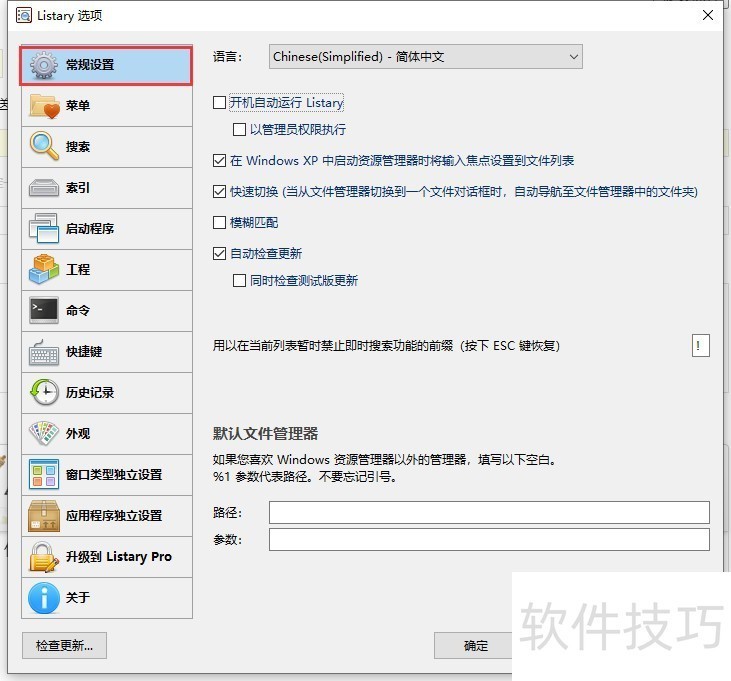Screen dimensions: 731x681
Task: Click the padlock icon for Listary Pro upgrade
Action: 44,557
